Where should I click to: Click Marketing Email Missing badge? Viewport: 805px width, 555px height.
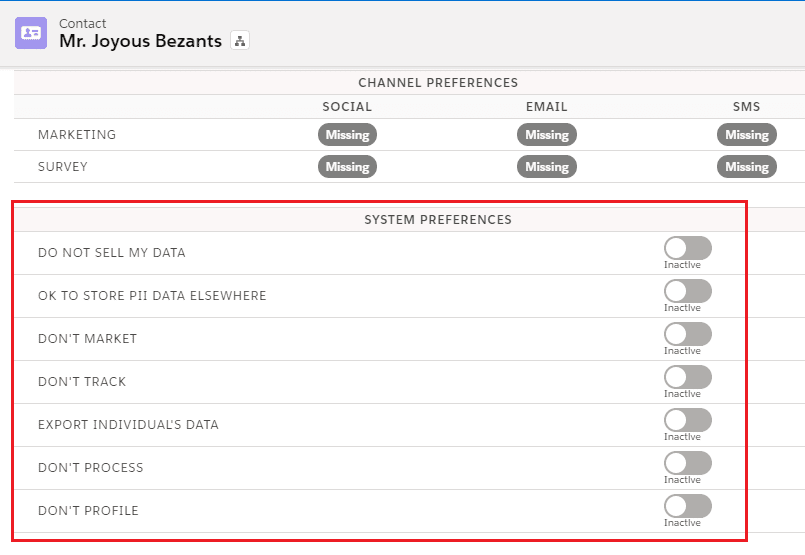click(547, 135)
